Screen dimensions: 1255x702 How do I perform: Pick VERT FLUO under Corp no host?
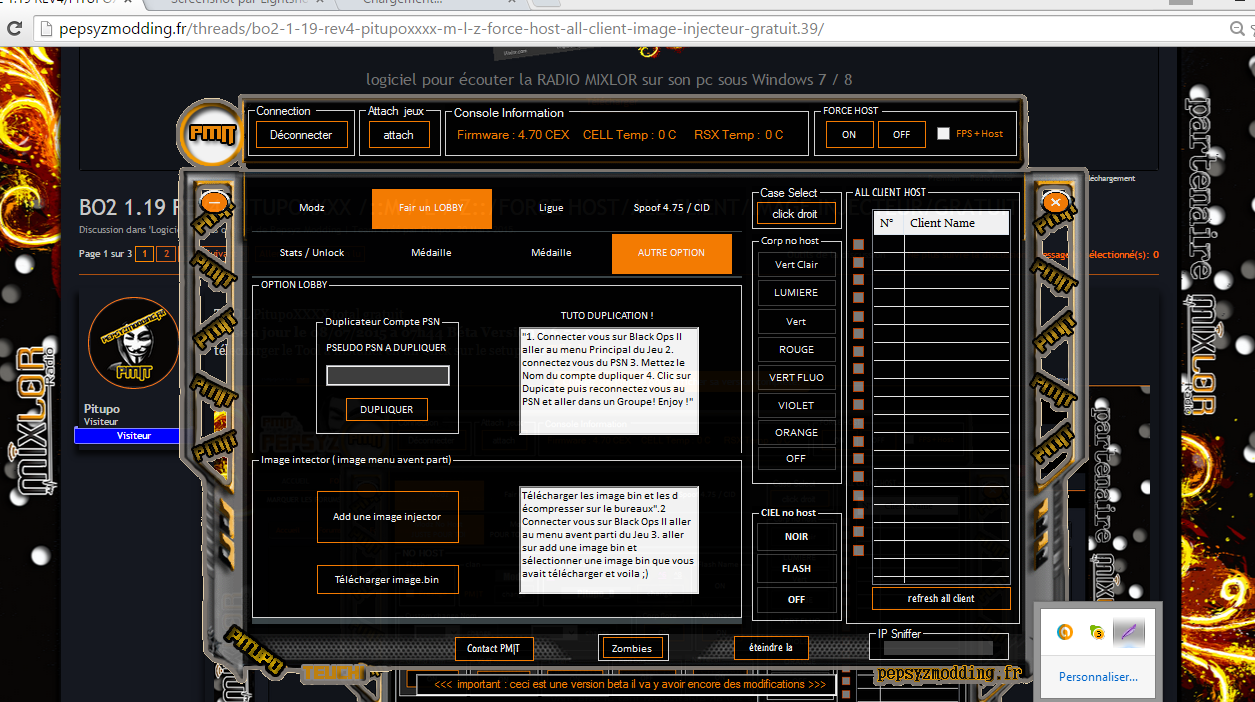[x=796, y=378]
